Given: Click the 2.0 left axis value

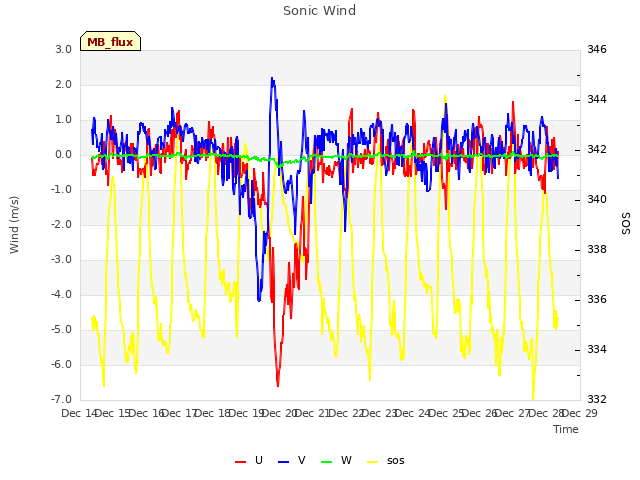Looking at the screenshot, I should (x=63, y=85).
